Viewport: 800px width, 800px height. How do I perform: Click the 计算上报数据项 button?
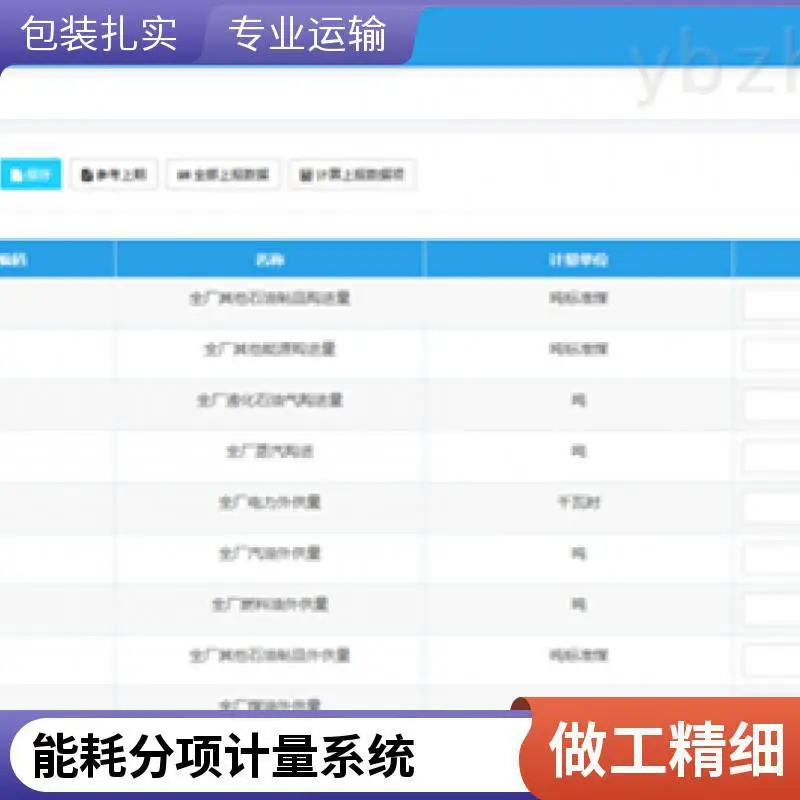pyautogui.click(x=352, y=174)
